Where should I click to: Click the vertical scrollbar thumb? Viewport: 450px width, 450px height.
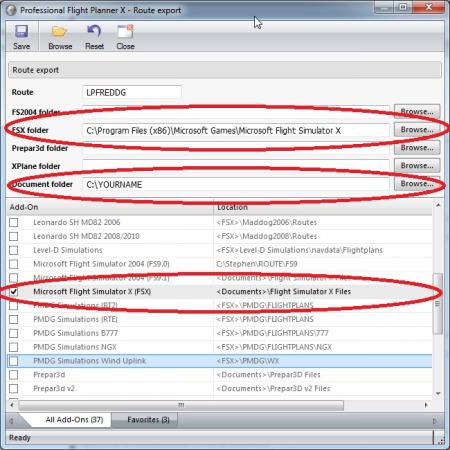tap(438, 303)
